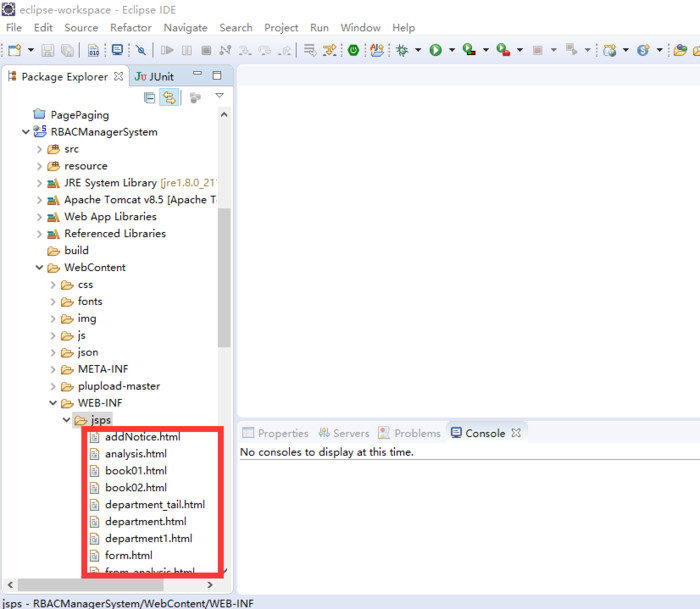Viewport: 700px width, 609px height.
Task: Click the Save All icon
Action: [67, 50]
